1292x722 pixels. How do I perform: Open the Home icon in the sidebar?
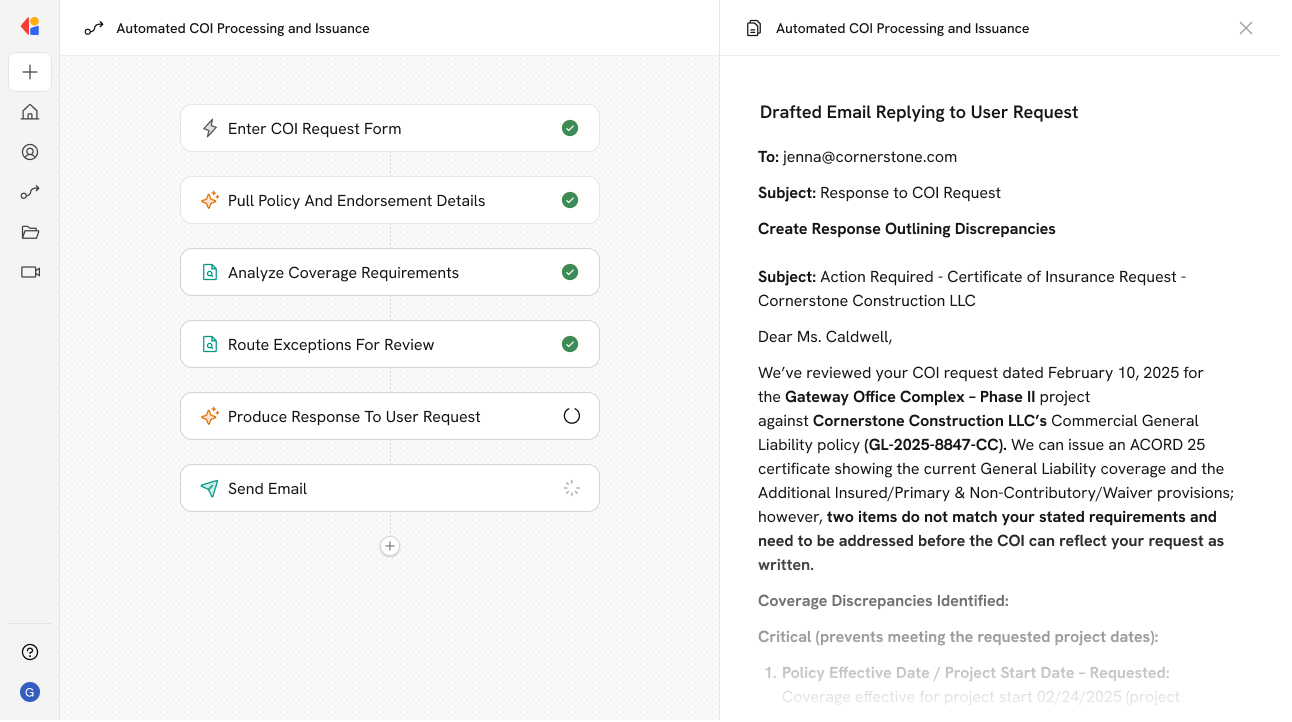(x=30, y=112)
